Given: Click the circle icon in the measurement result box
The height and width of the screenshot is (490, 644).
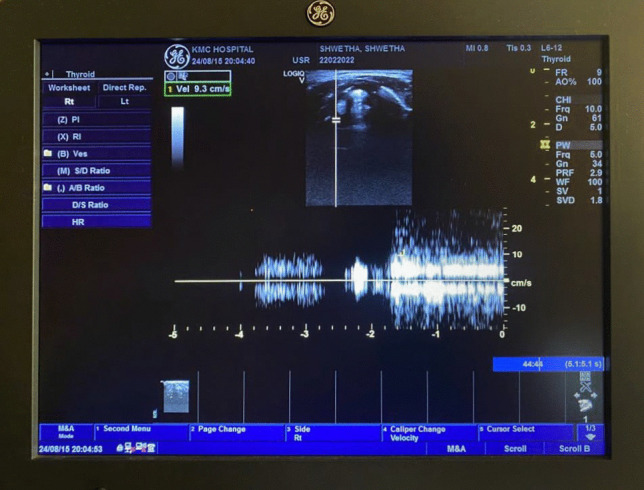Looking at the screenshot, I should [x=171, y=76].
